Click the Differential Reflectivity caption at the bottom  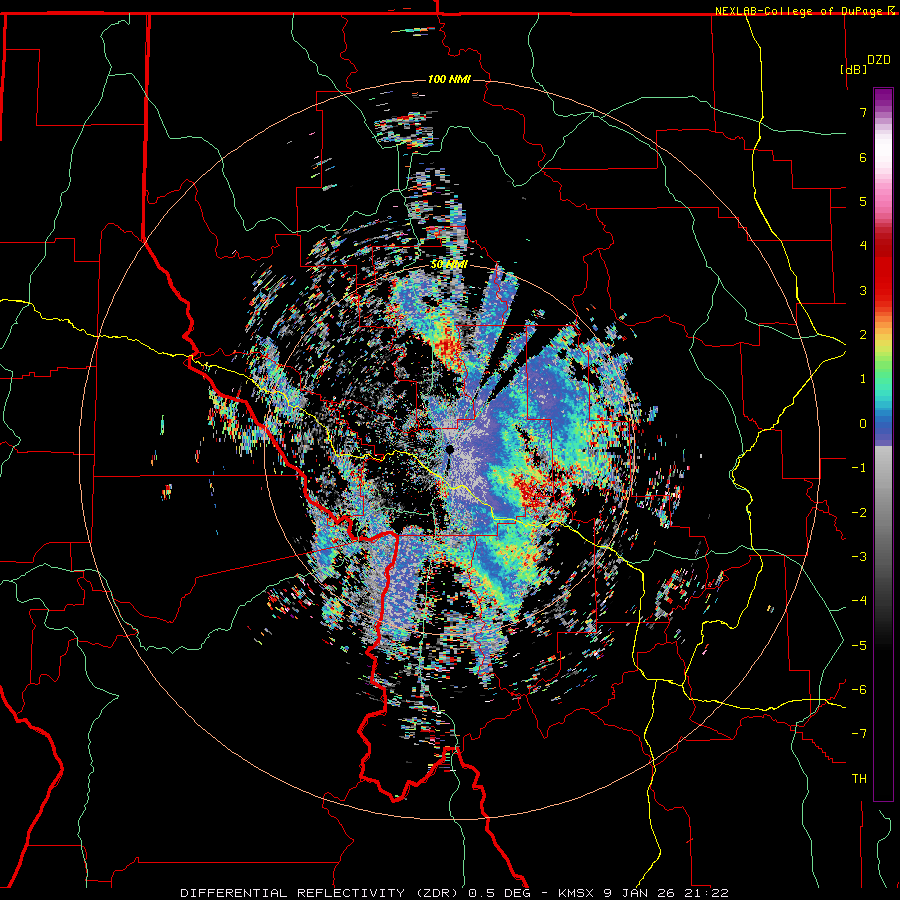(454, 893)
